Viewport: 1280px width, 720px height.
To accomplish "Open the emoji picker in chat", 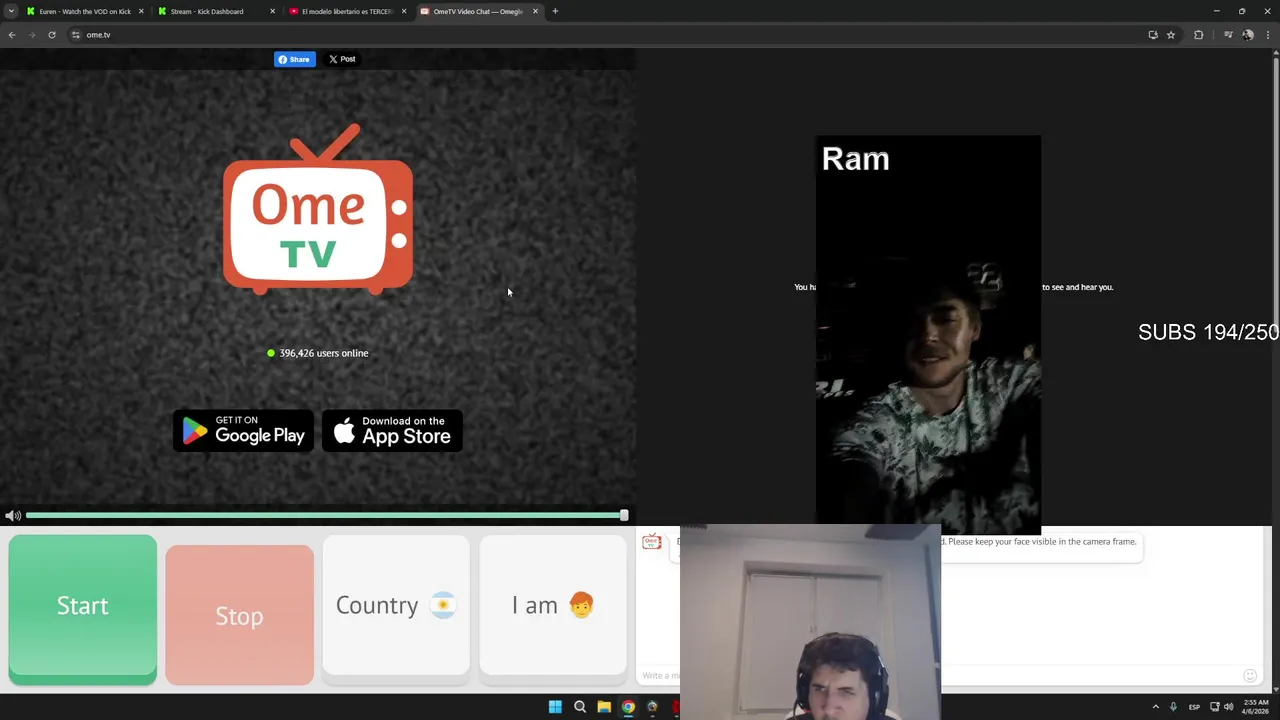I will (x=1250, y=676).
